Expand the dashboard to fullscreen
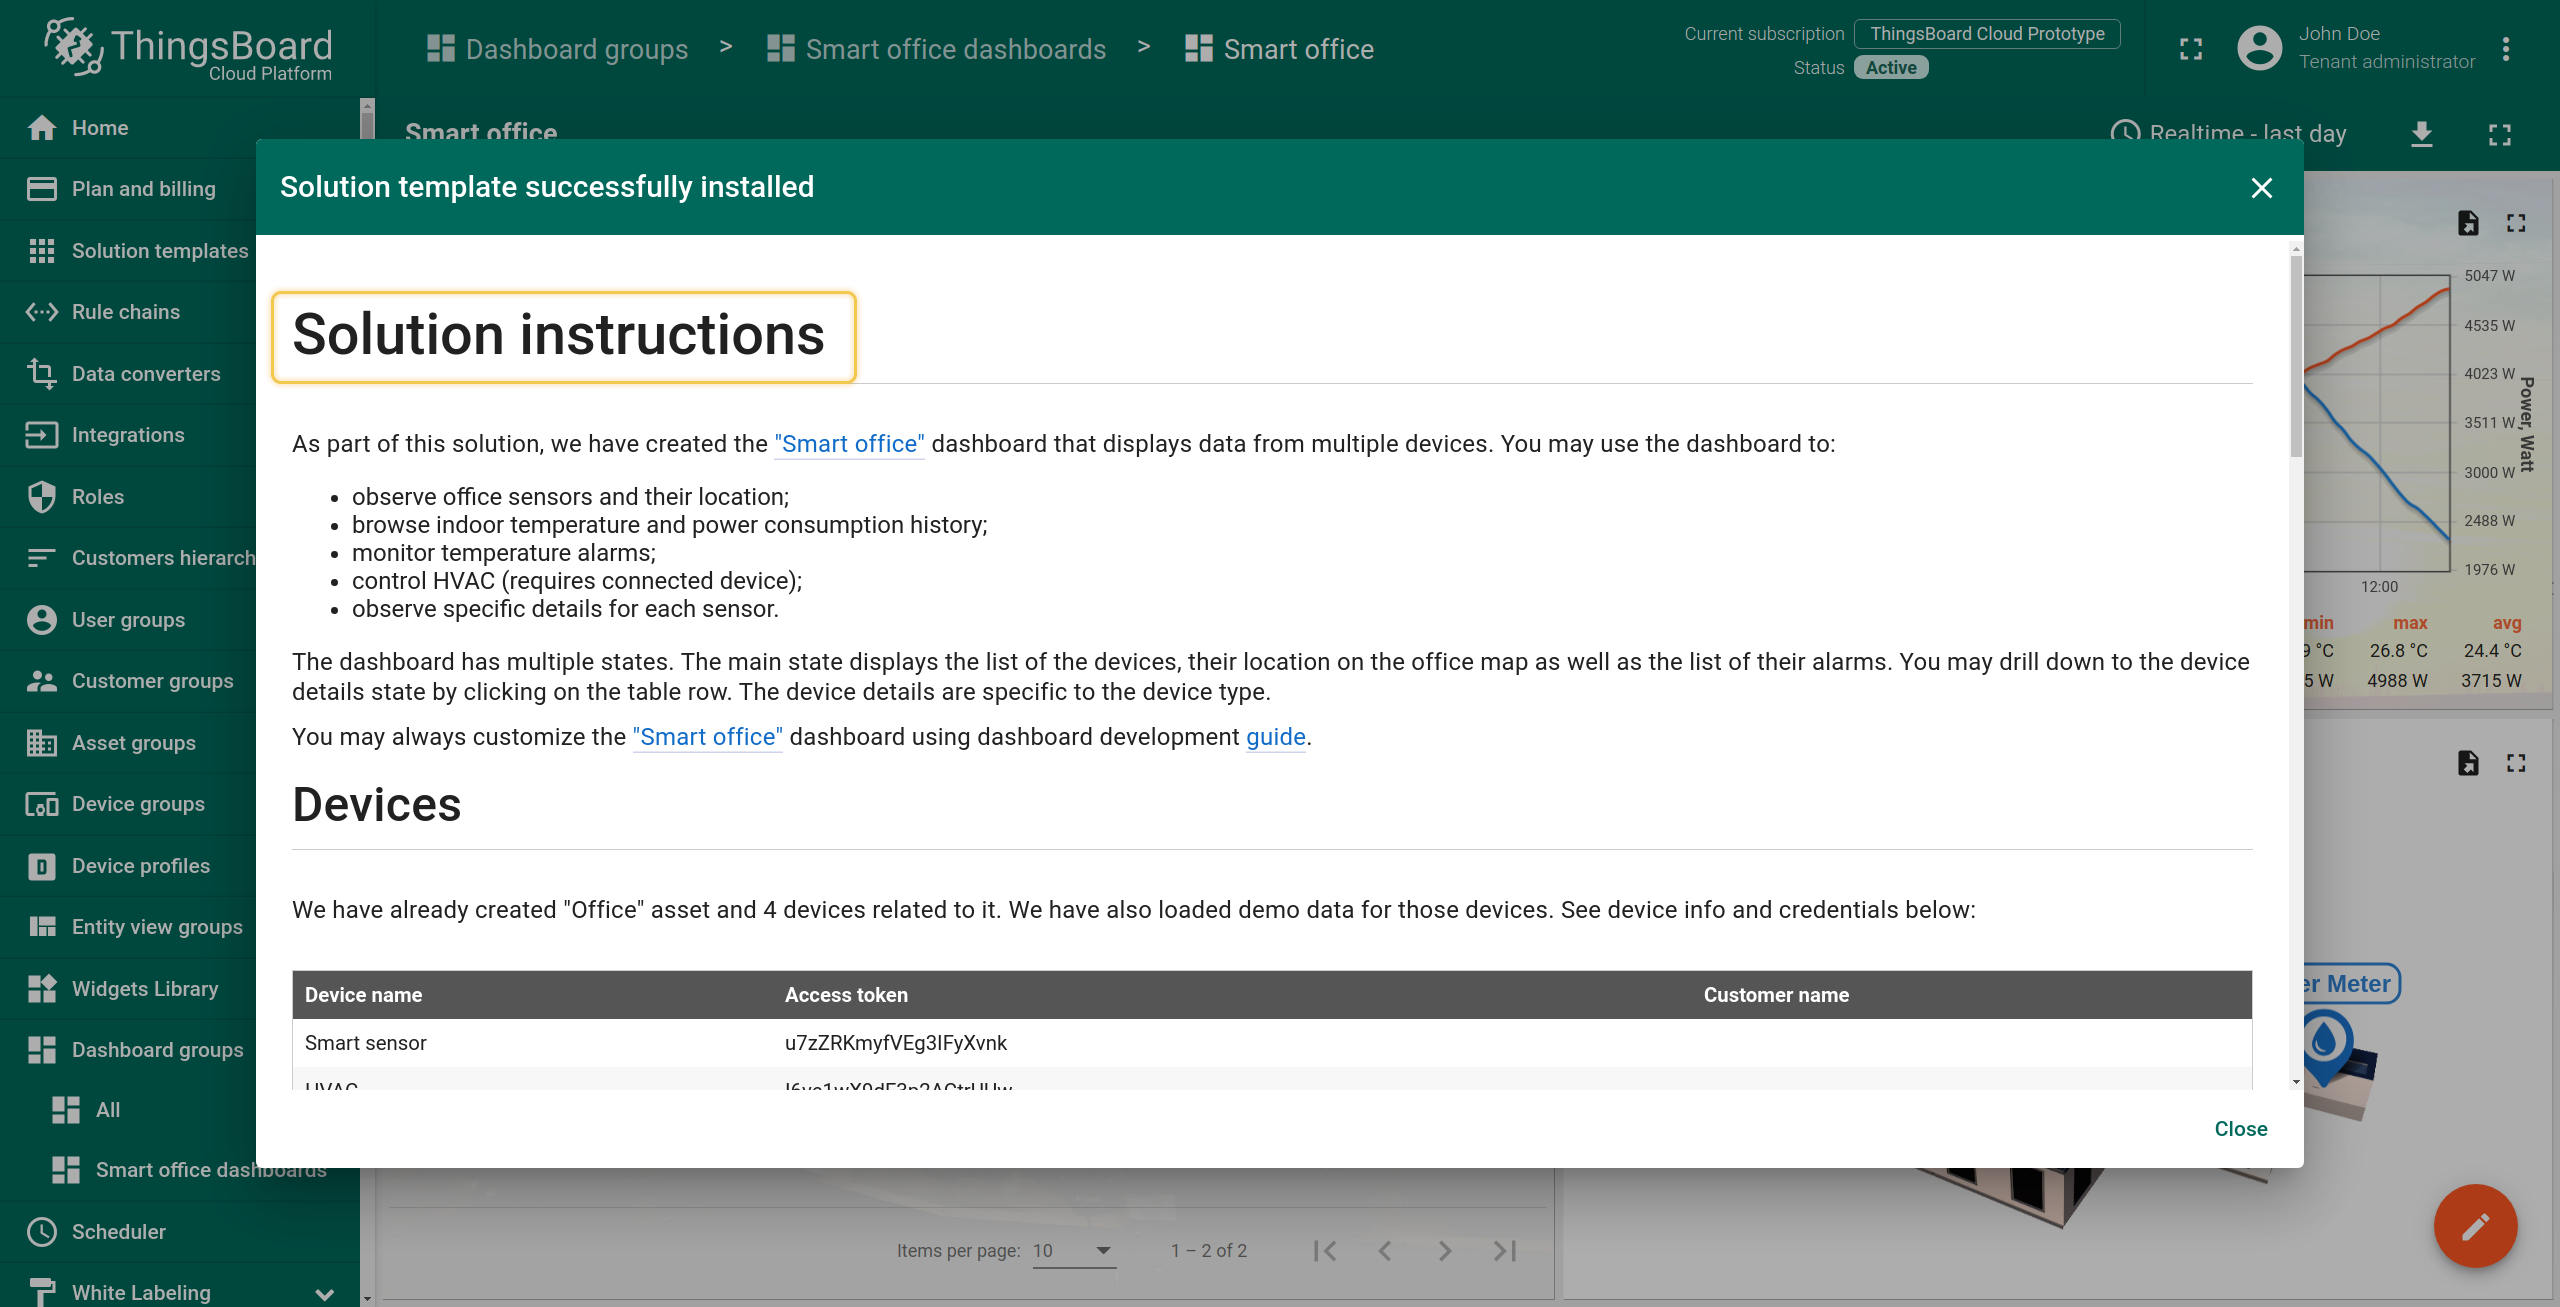This screenshot has height=1307, width=2560. click(2500, 134)
